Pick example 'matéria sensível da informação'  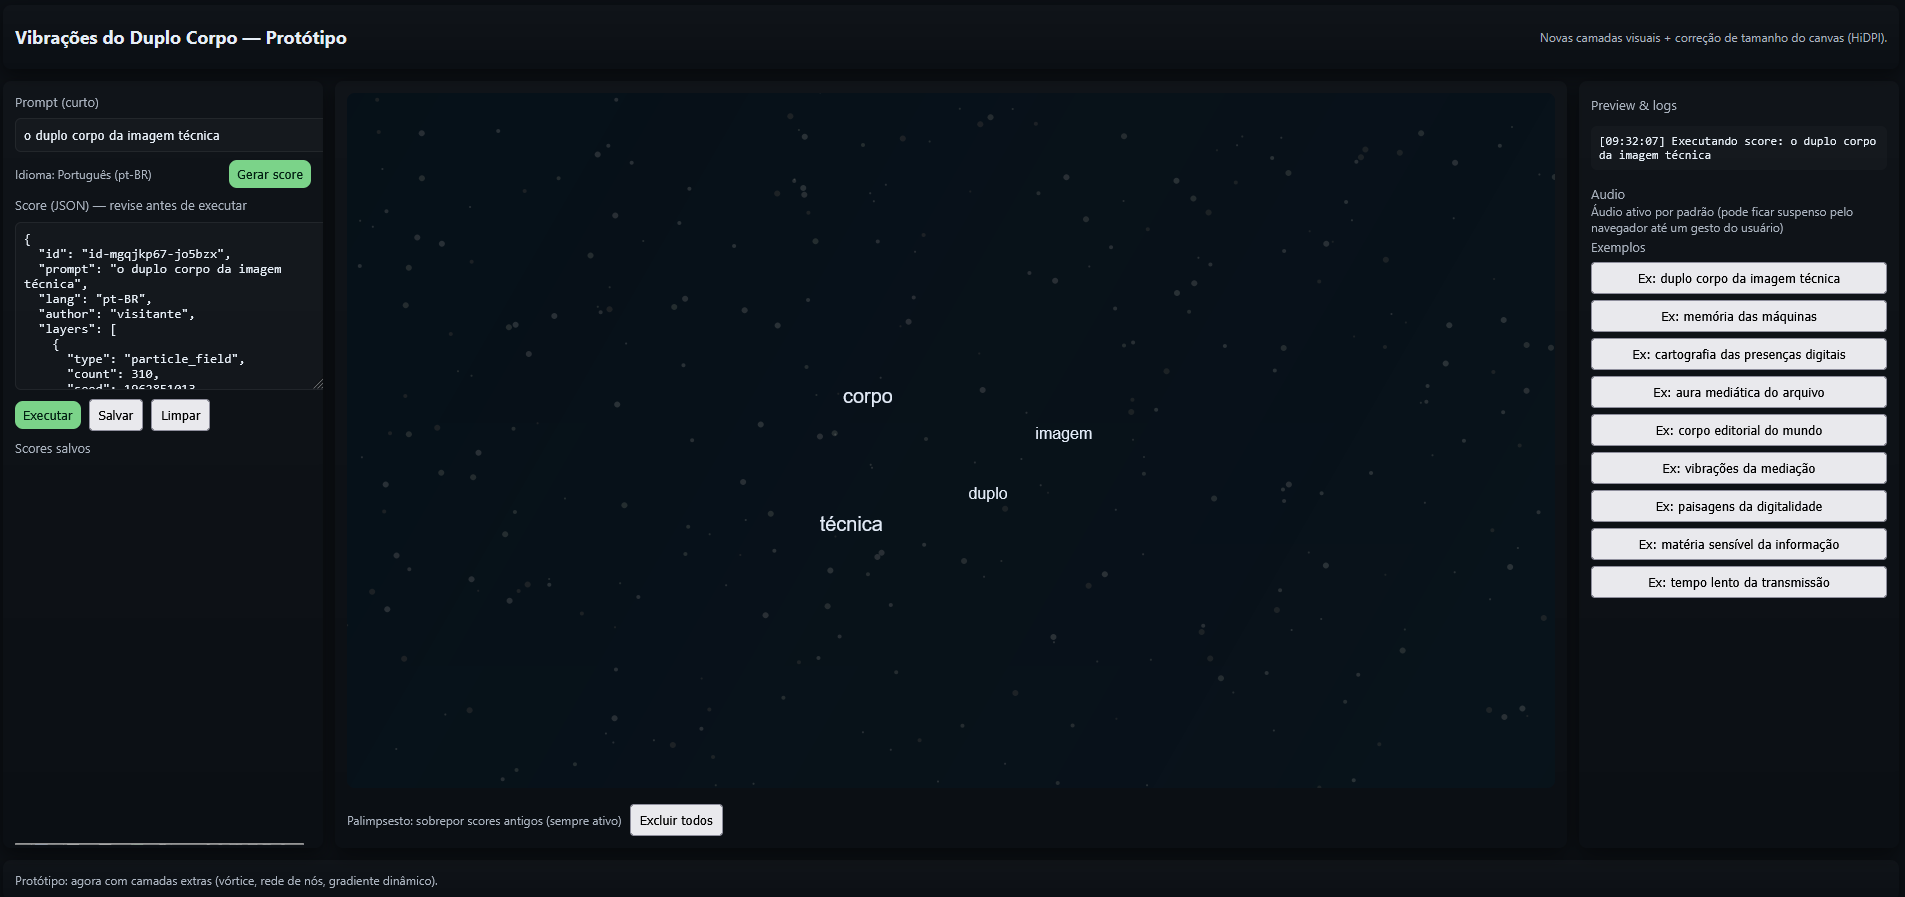pyautogui.click(x=1738, y=544)
